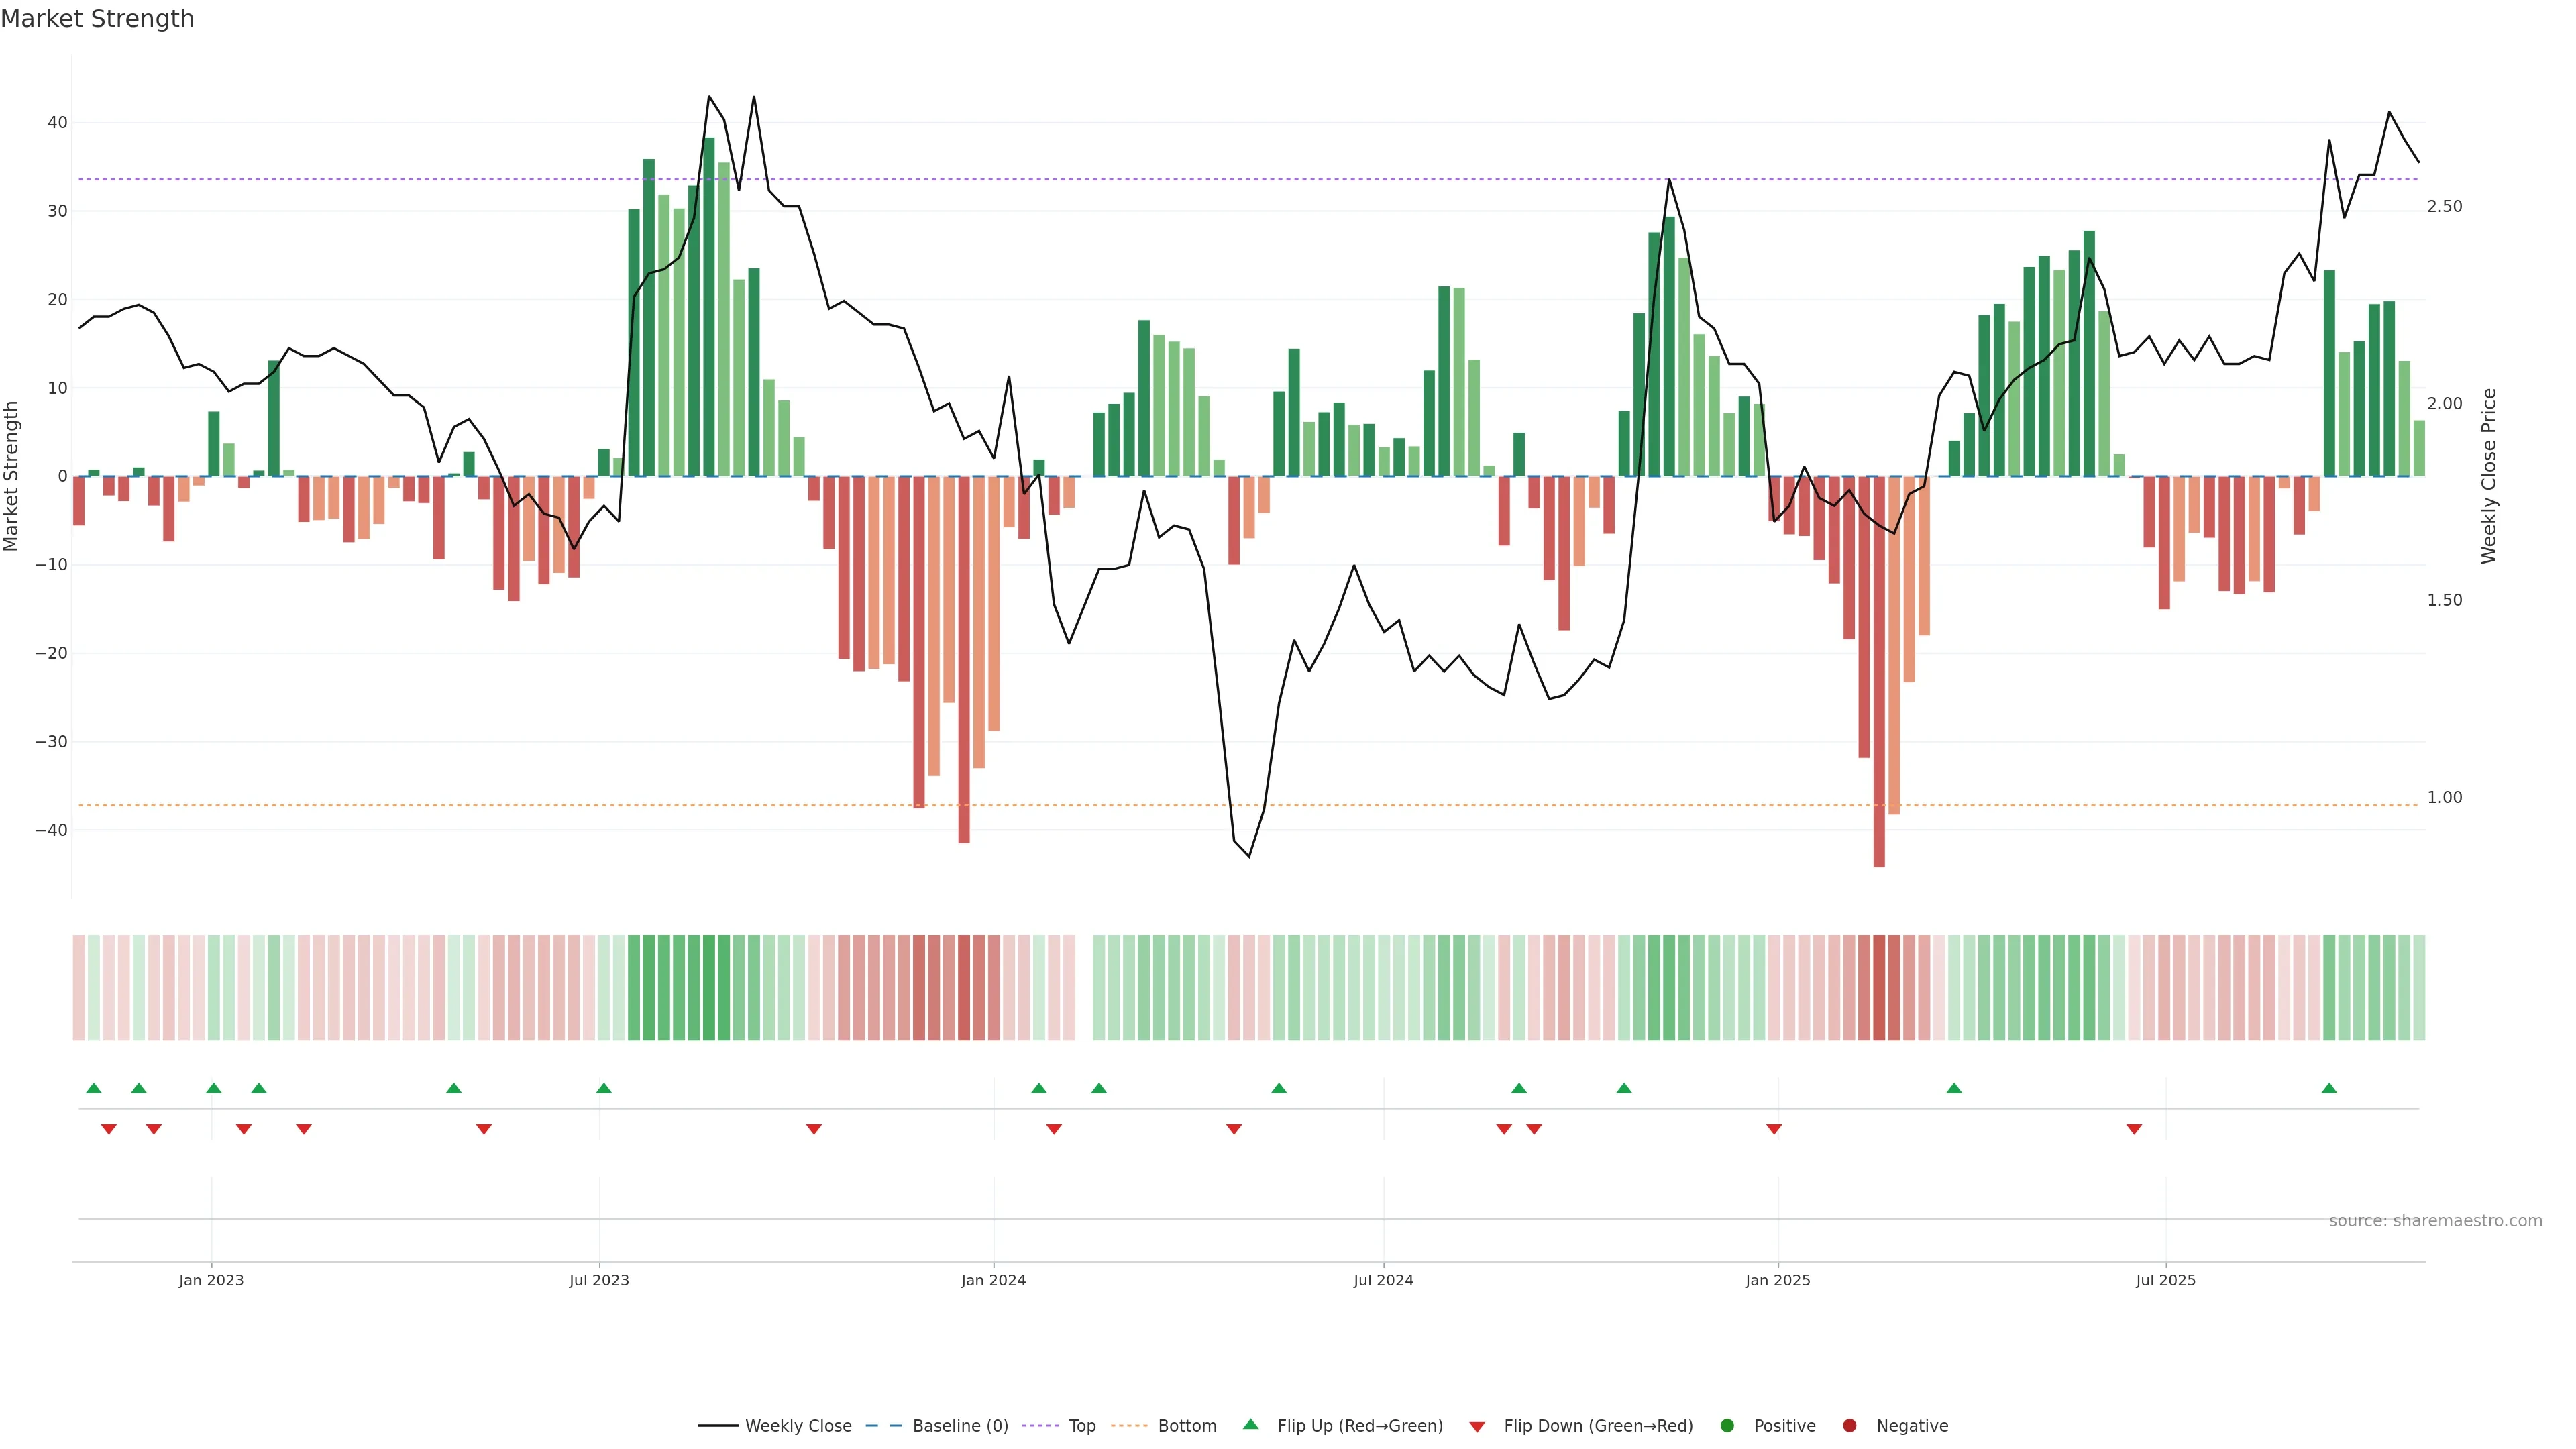This screenshot has width=2576, height=1449.
Task: Click the first red flip-down triangle marker
Action: (109, 1129)
